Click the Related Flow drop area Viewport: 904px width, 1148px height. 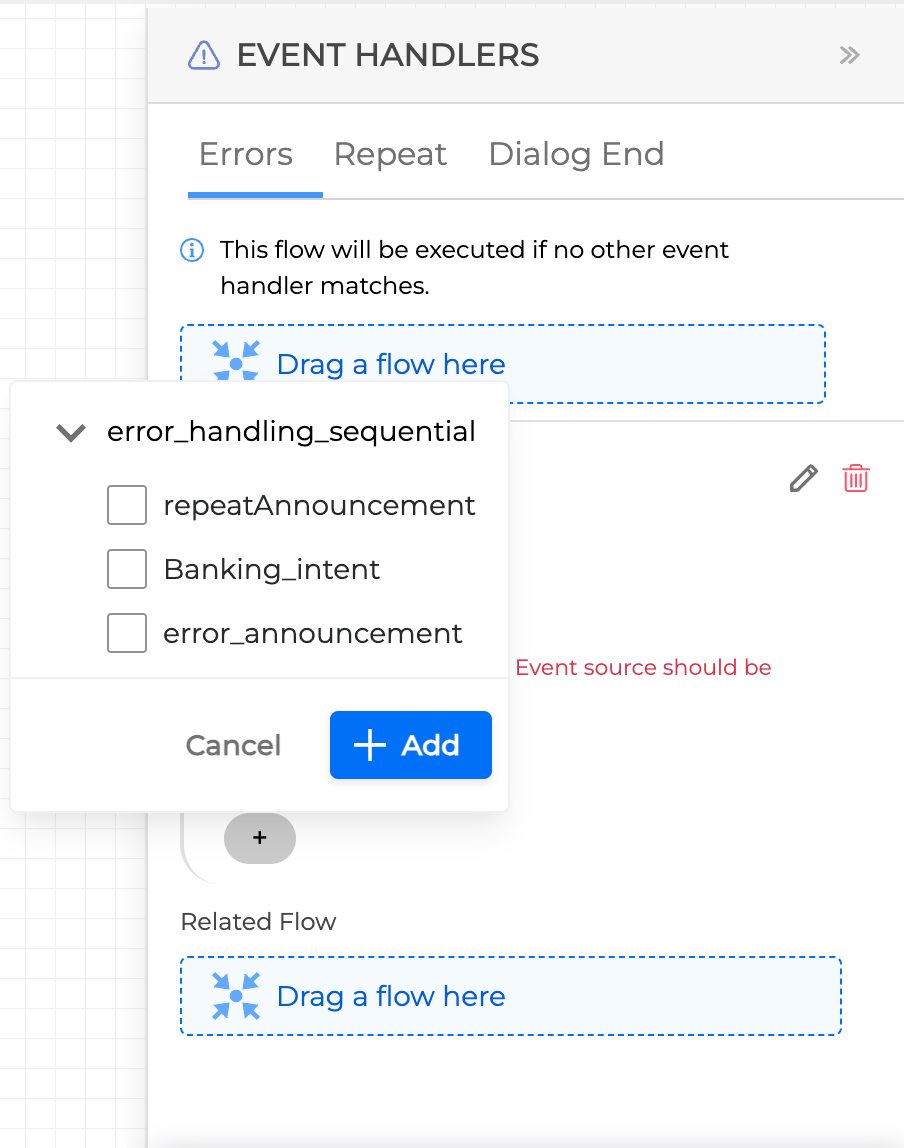pyautogui.click(x=510, y=996)
